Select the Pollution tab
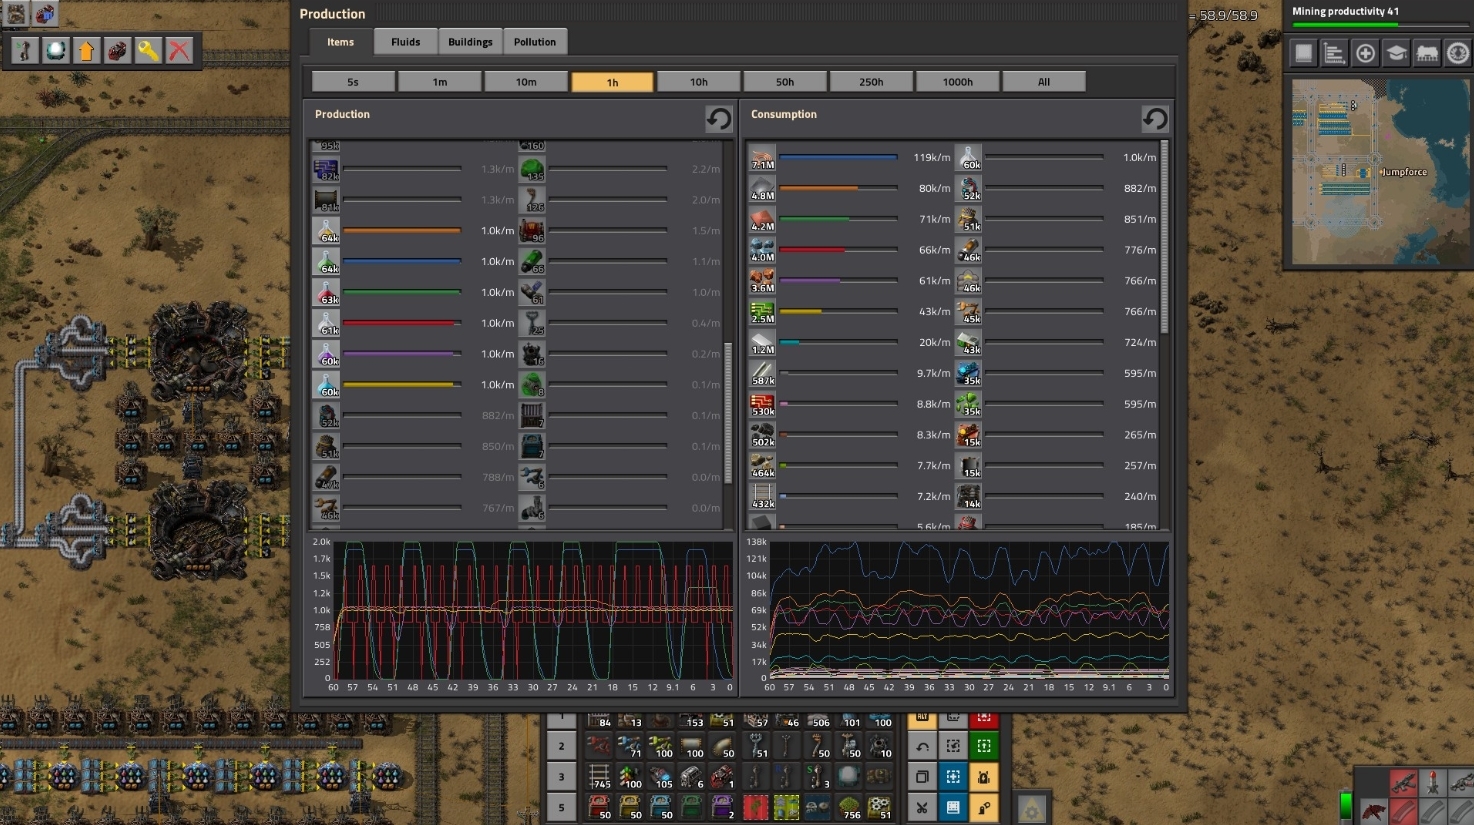Screen dimensions: 1474x825 (x=535, y=42)
